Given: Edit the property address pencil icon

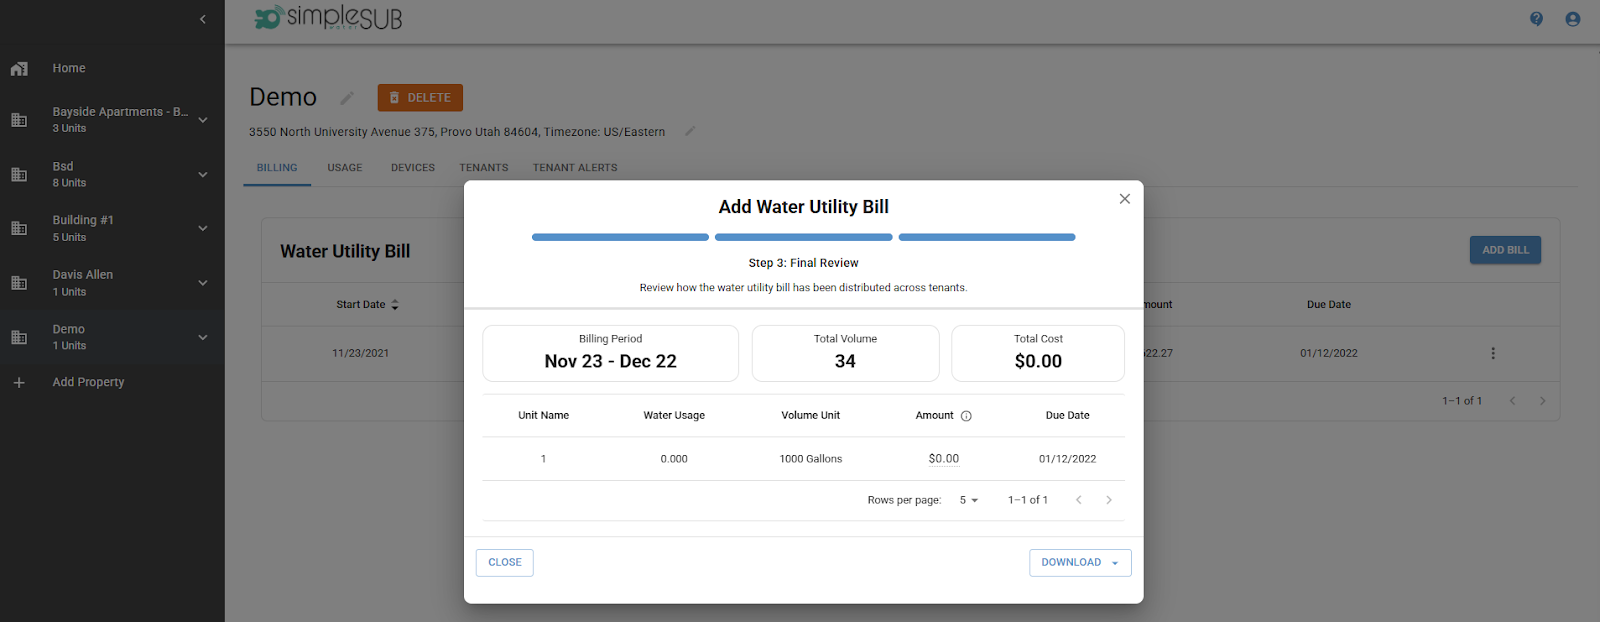Looking at the screenshot, I should pyautogui.click(x=689, y=131).
